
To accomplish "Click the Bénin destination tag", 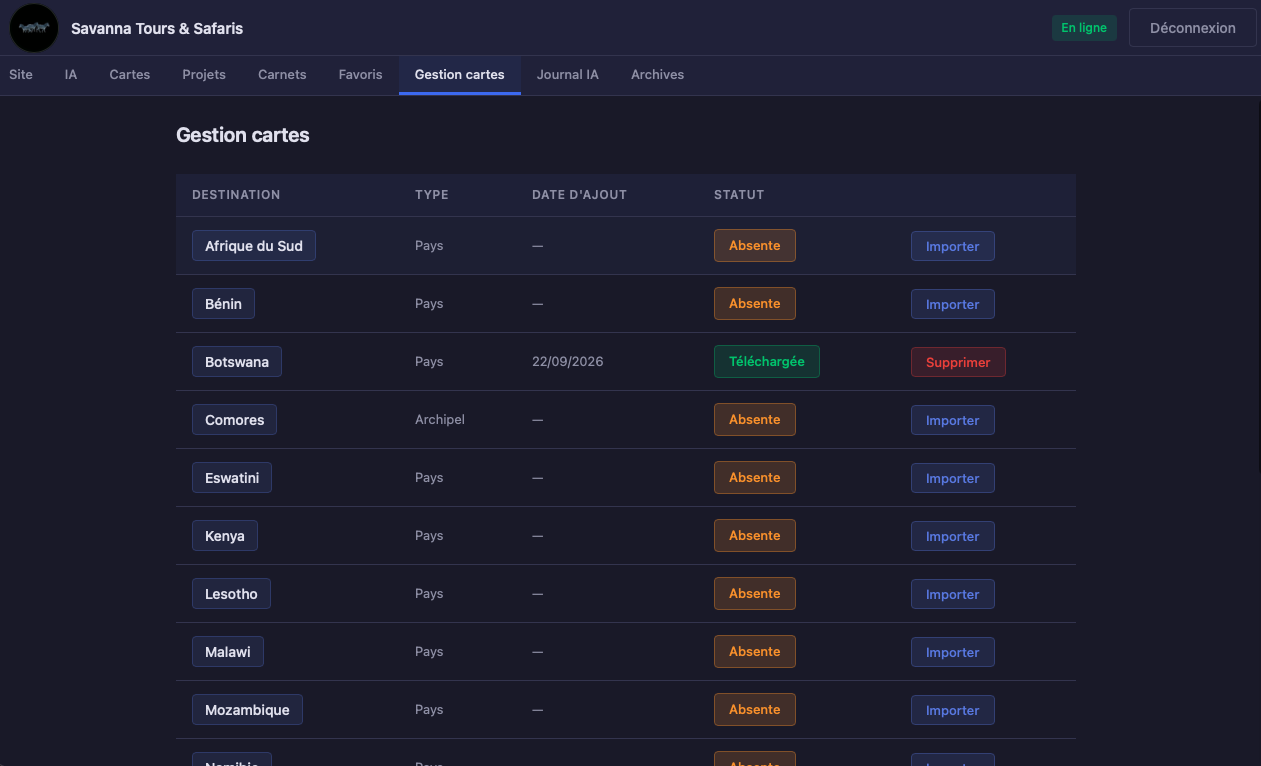I will coord(223,304).
